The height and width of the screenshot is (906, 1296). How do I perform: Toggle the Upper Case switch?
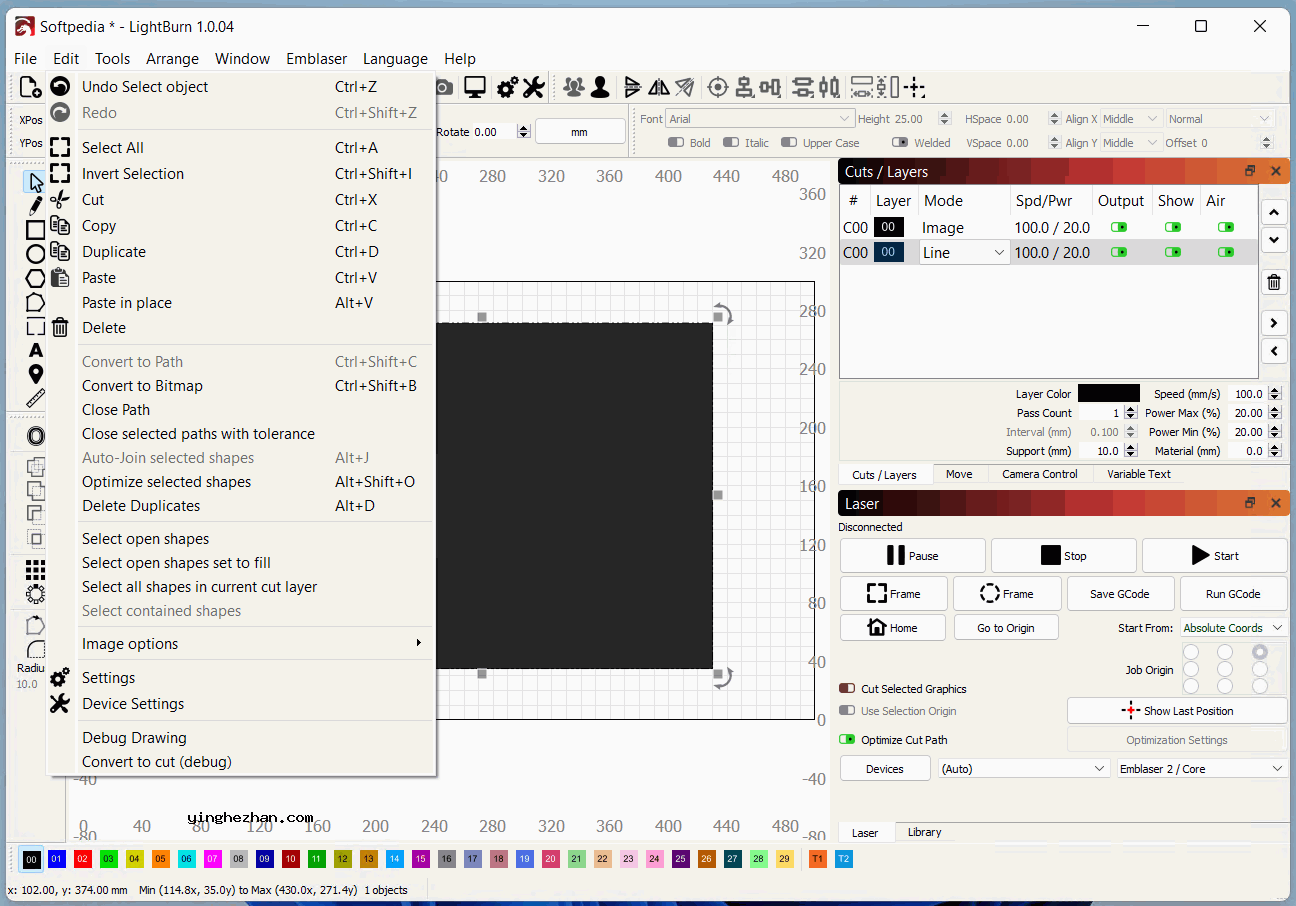click(789, 143)
